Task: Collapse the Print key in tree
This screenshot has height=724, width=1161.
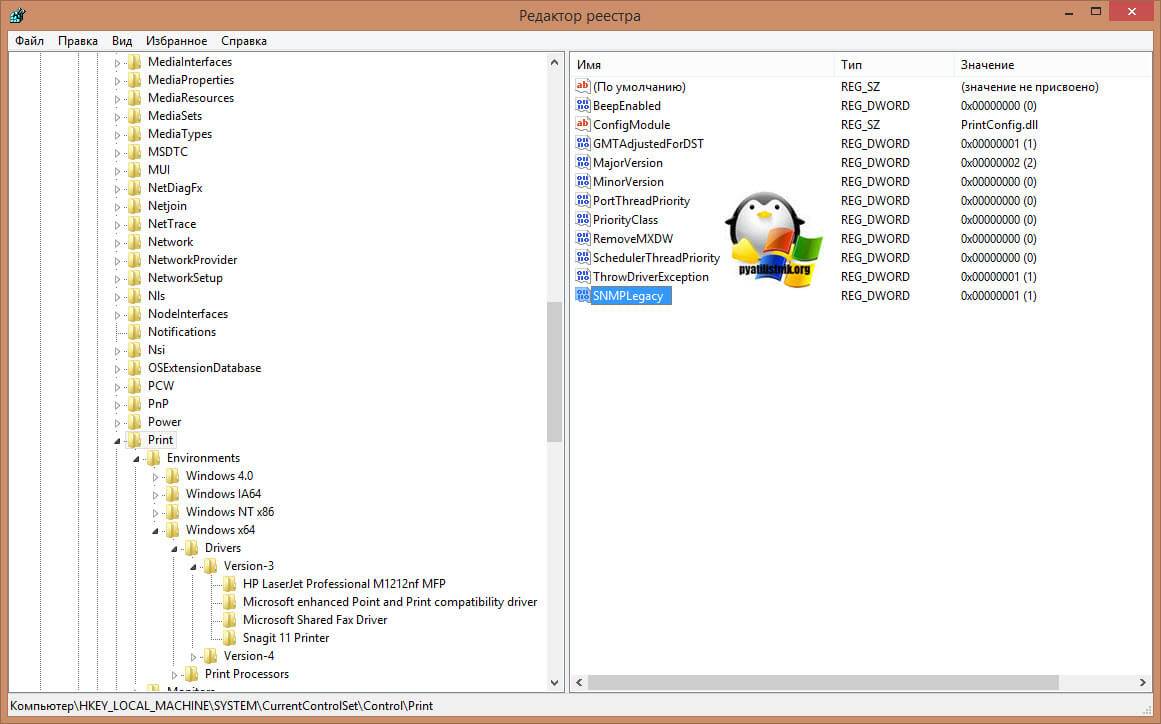Action: [x=117, y=441]
